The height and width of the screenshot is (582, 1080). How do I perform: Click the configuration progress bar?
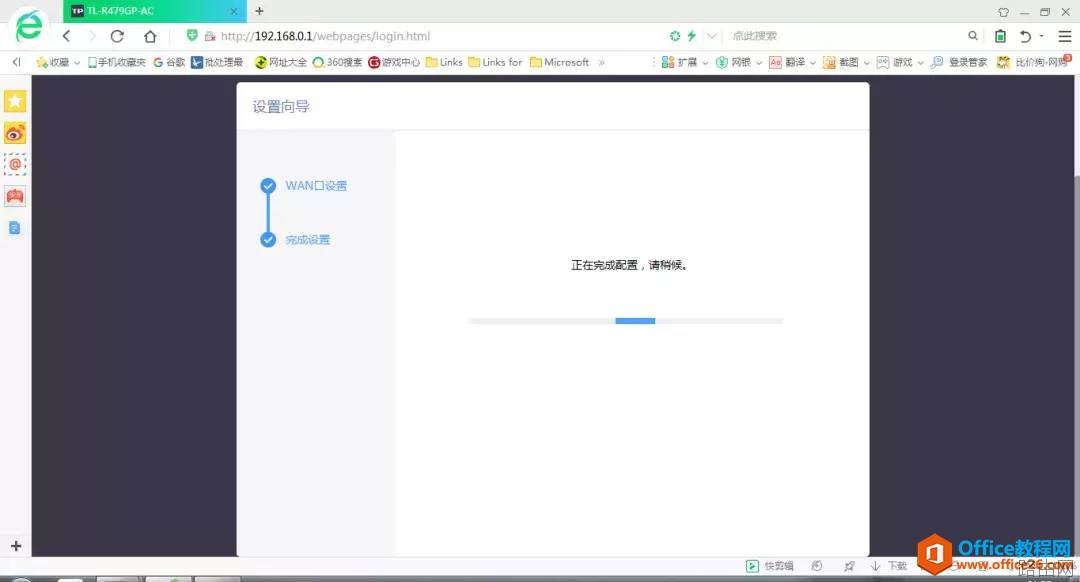click(x=625, y=321)
